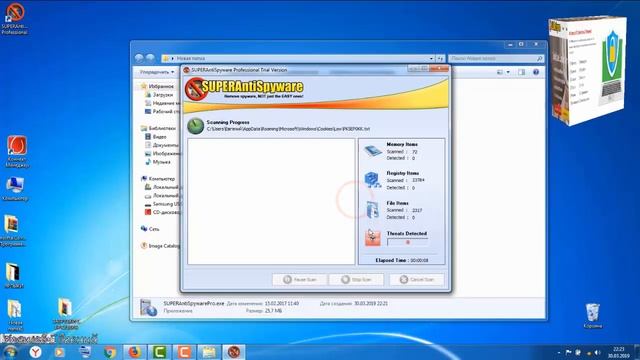The height and width of the screenshot is (360, 640).
Task: Select Сеть in Explorer sidebar
Action: coord(150,229)
